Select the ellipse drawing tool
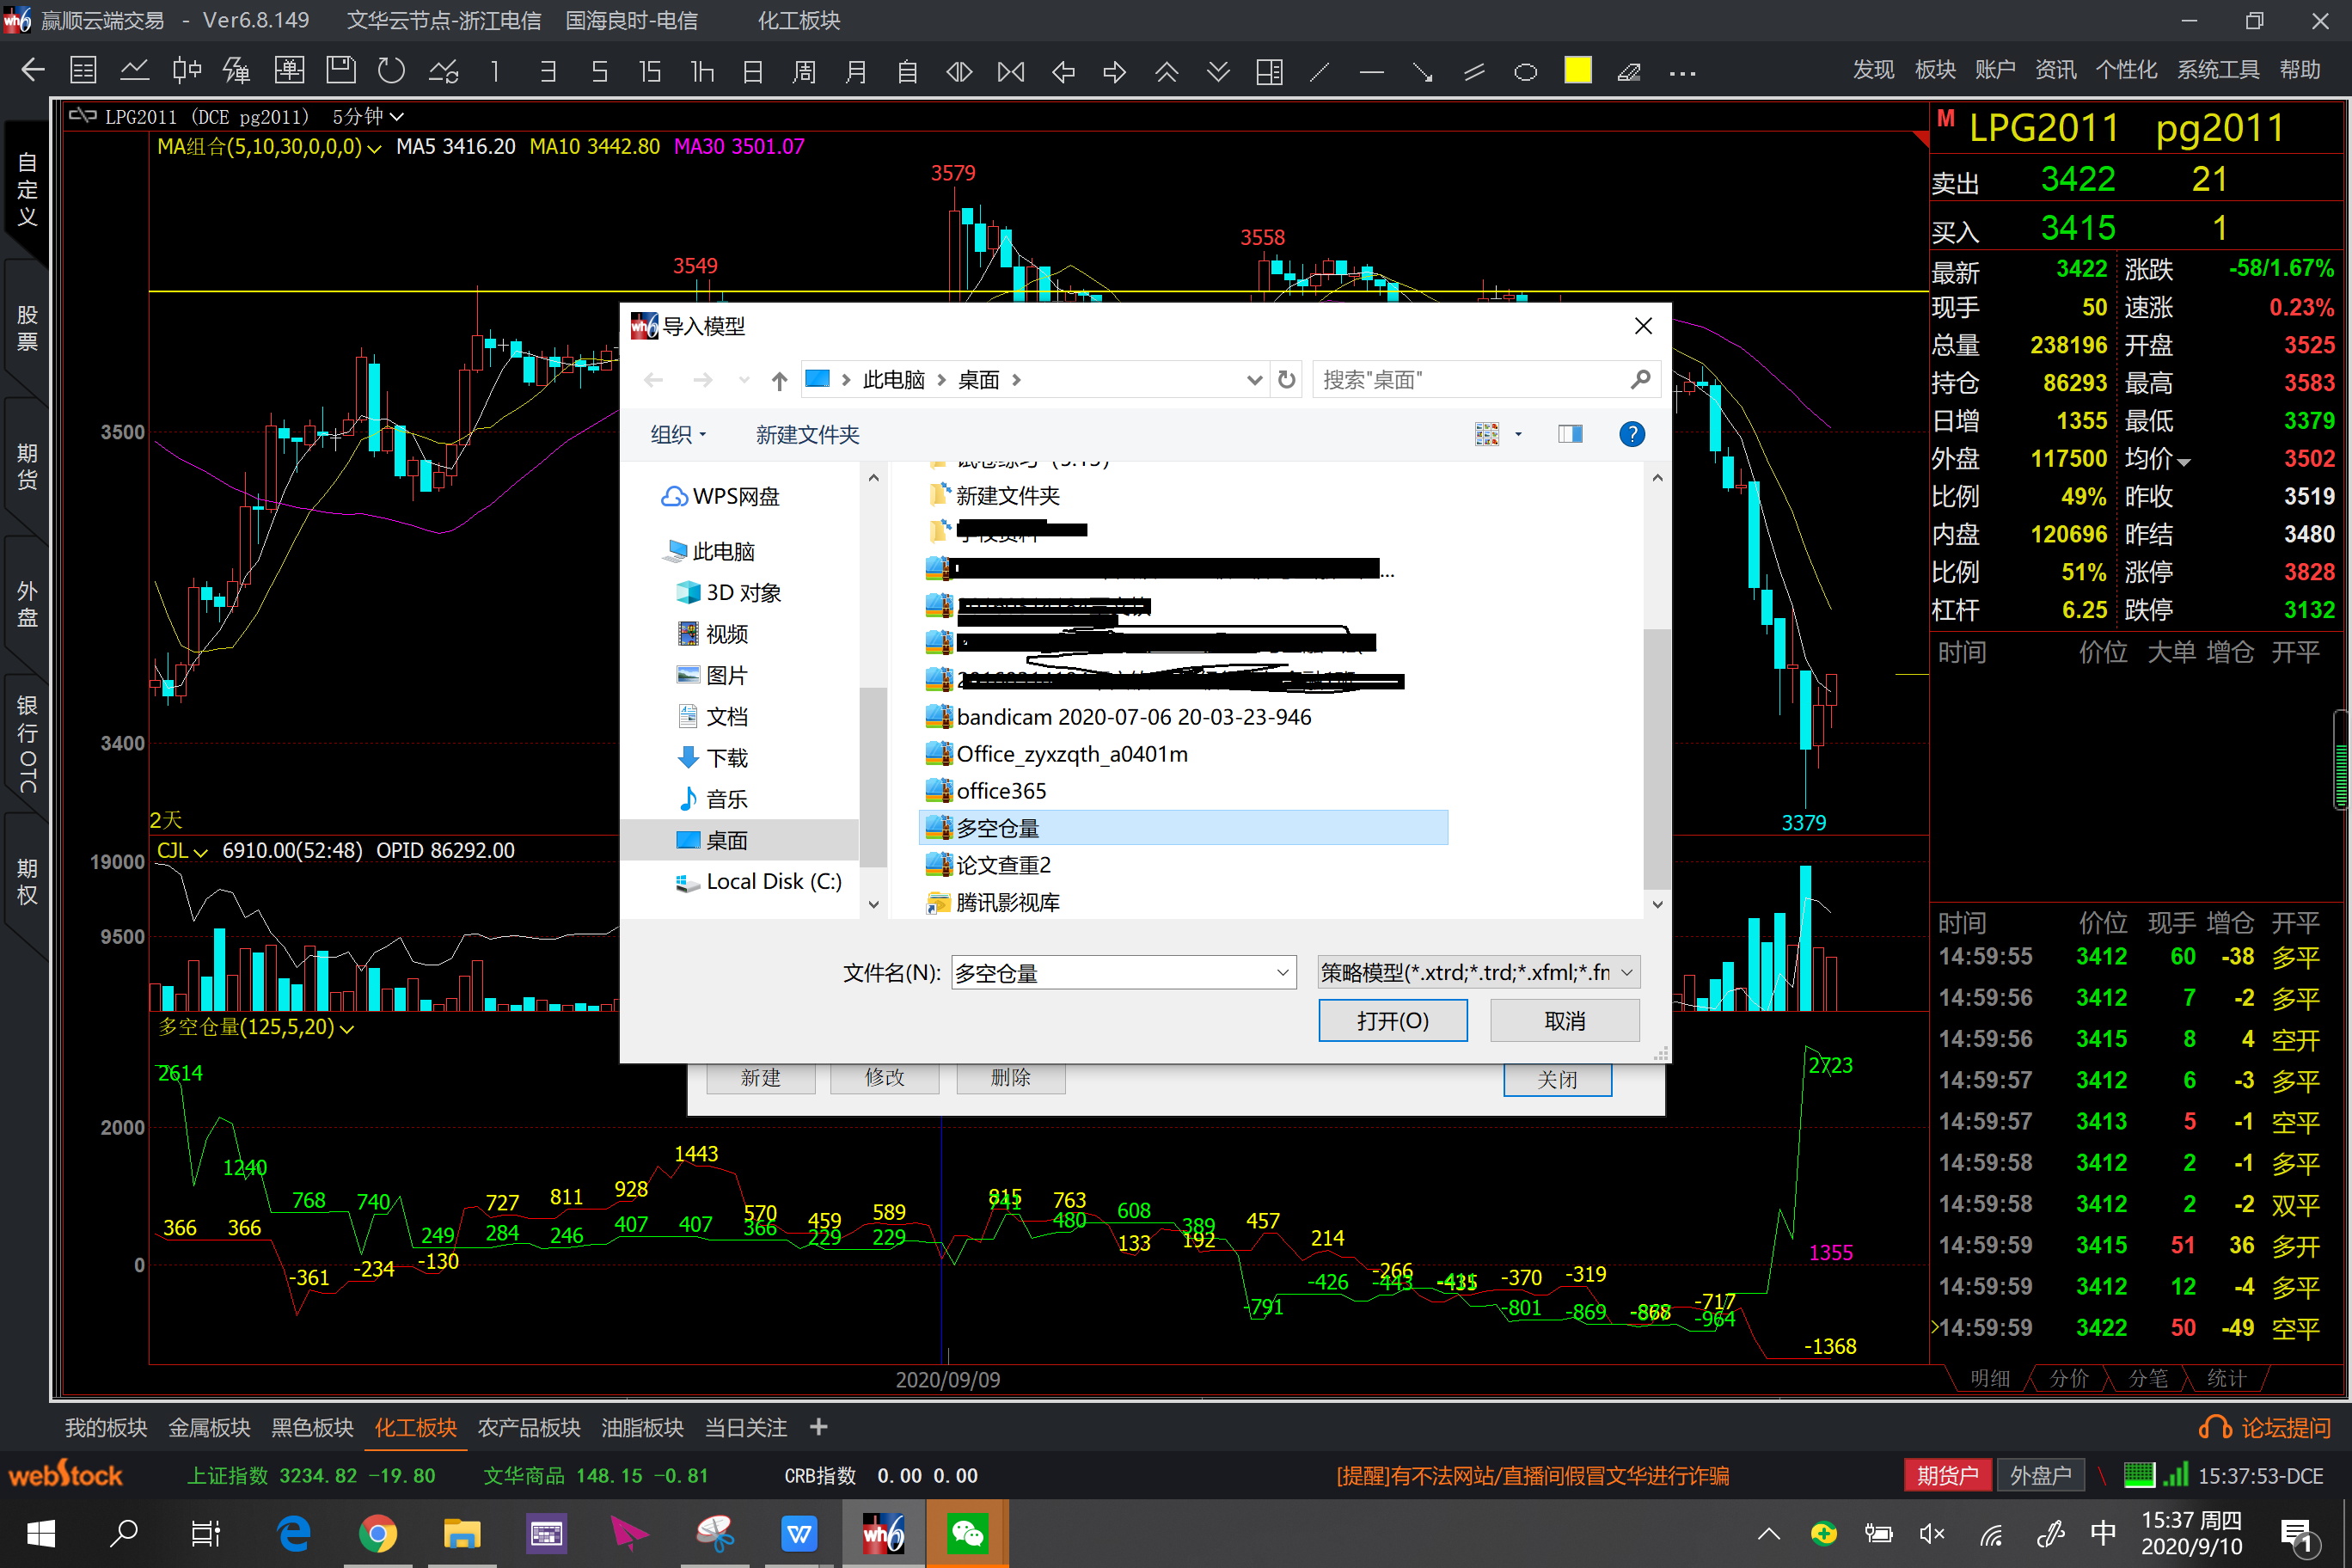The width and height of the screenshot is (2352, 1568). (1526, 71)
